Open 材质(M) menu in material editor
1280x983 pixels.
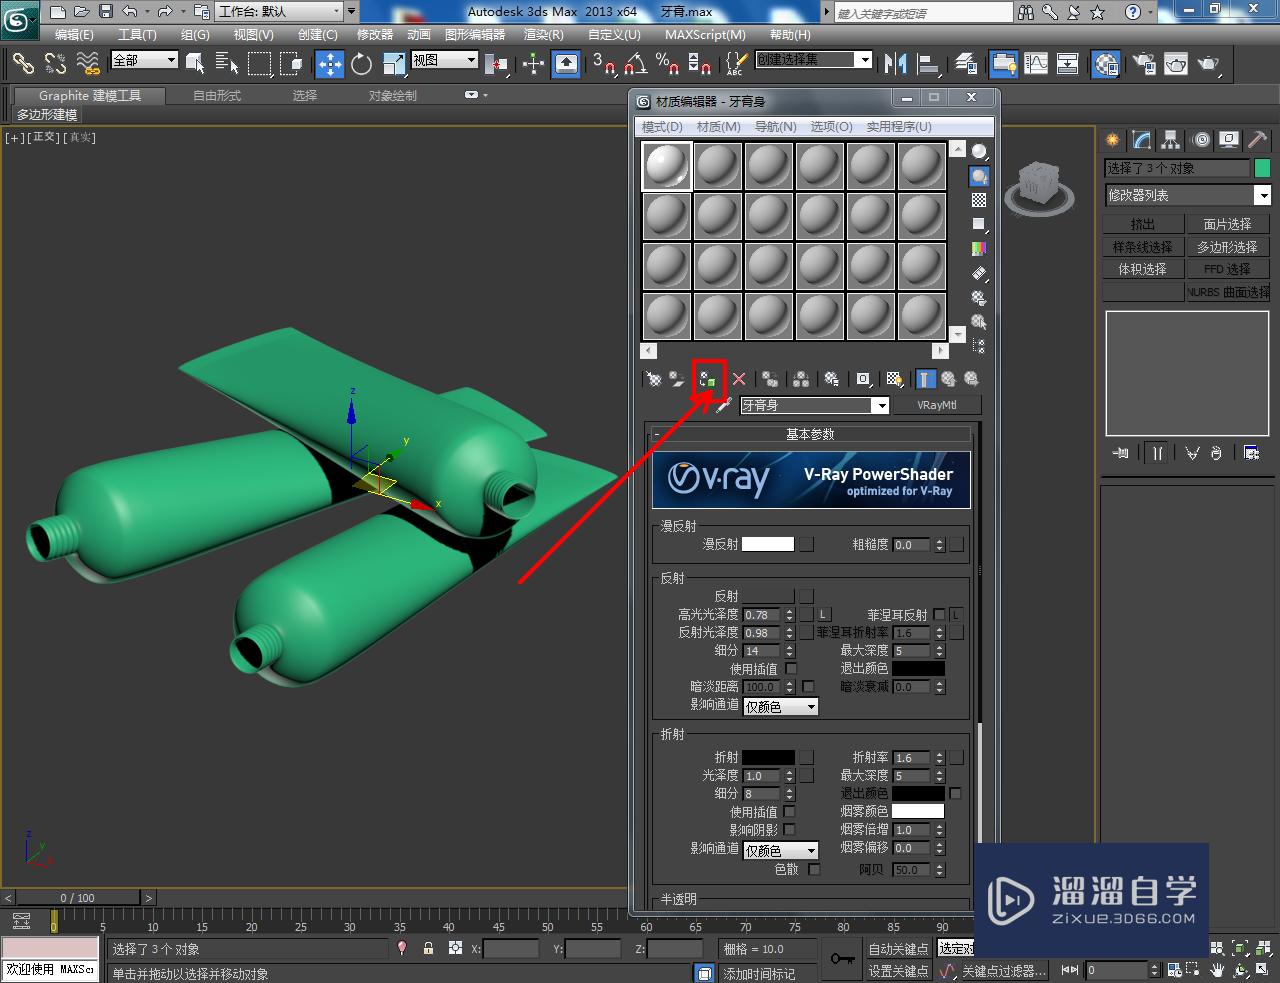pos(718,126)
